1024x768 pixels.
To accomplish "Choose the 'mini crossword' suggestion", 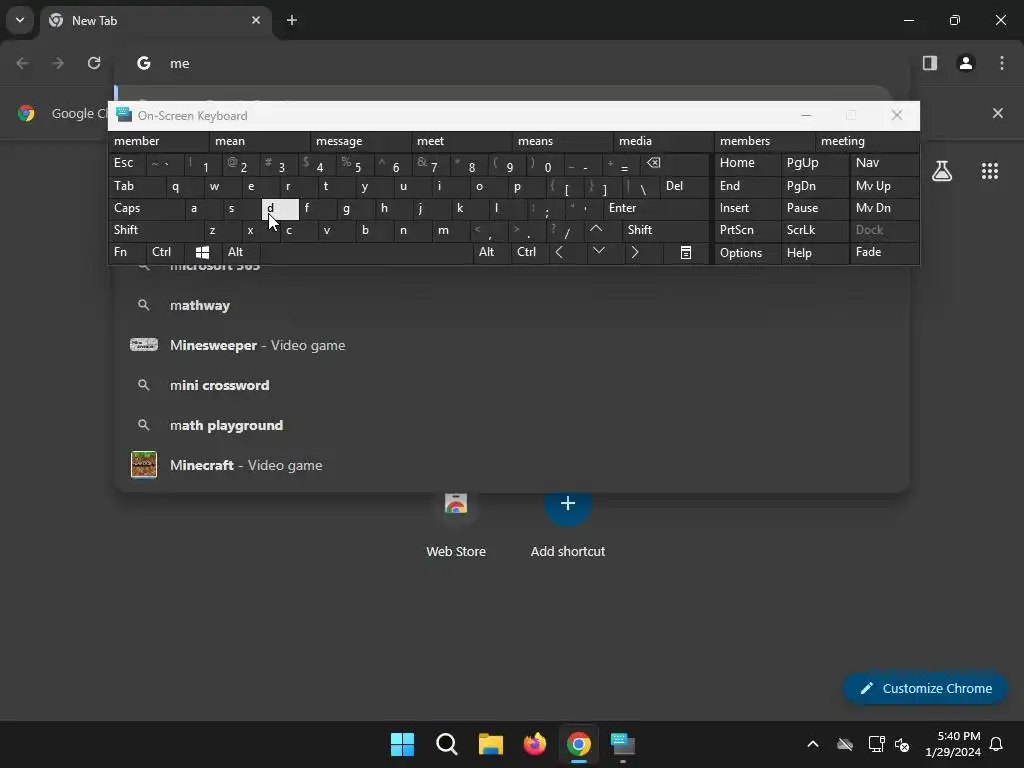I will (x=512, y=385).
